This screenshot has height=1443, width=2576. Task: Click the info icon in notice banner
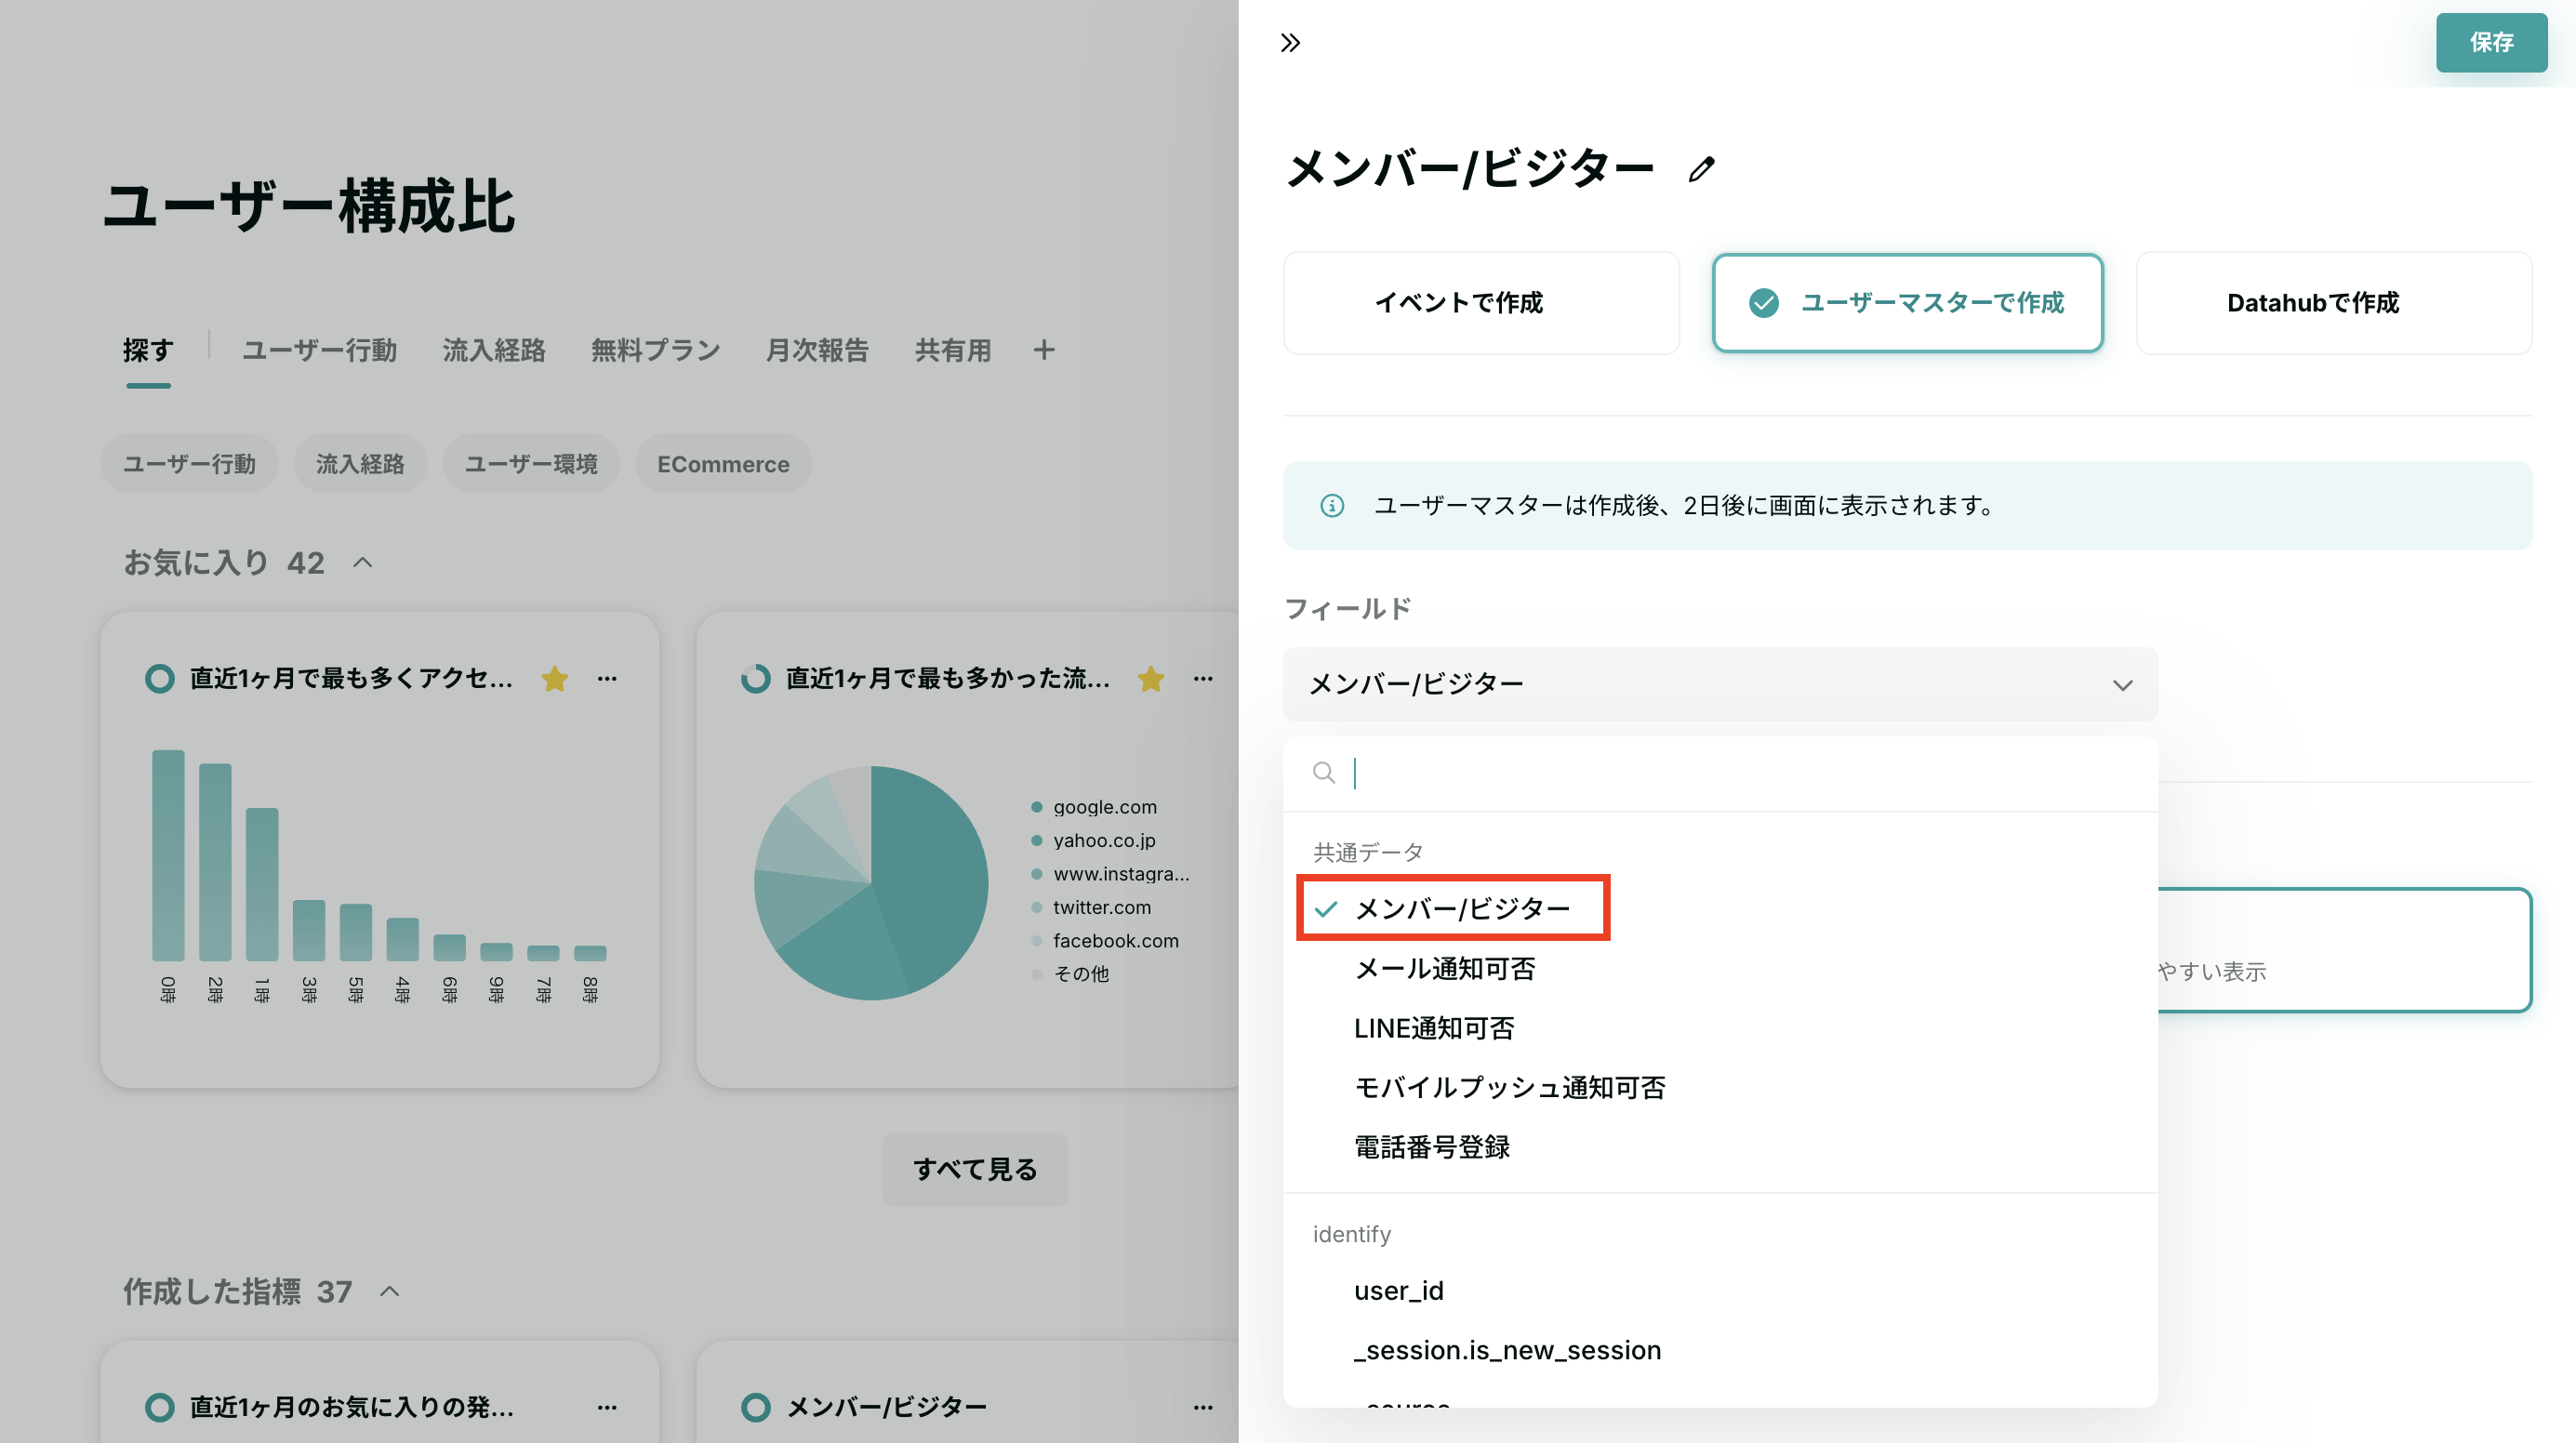(x=1332, y=506)
